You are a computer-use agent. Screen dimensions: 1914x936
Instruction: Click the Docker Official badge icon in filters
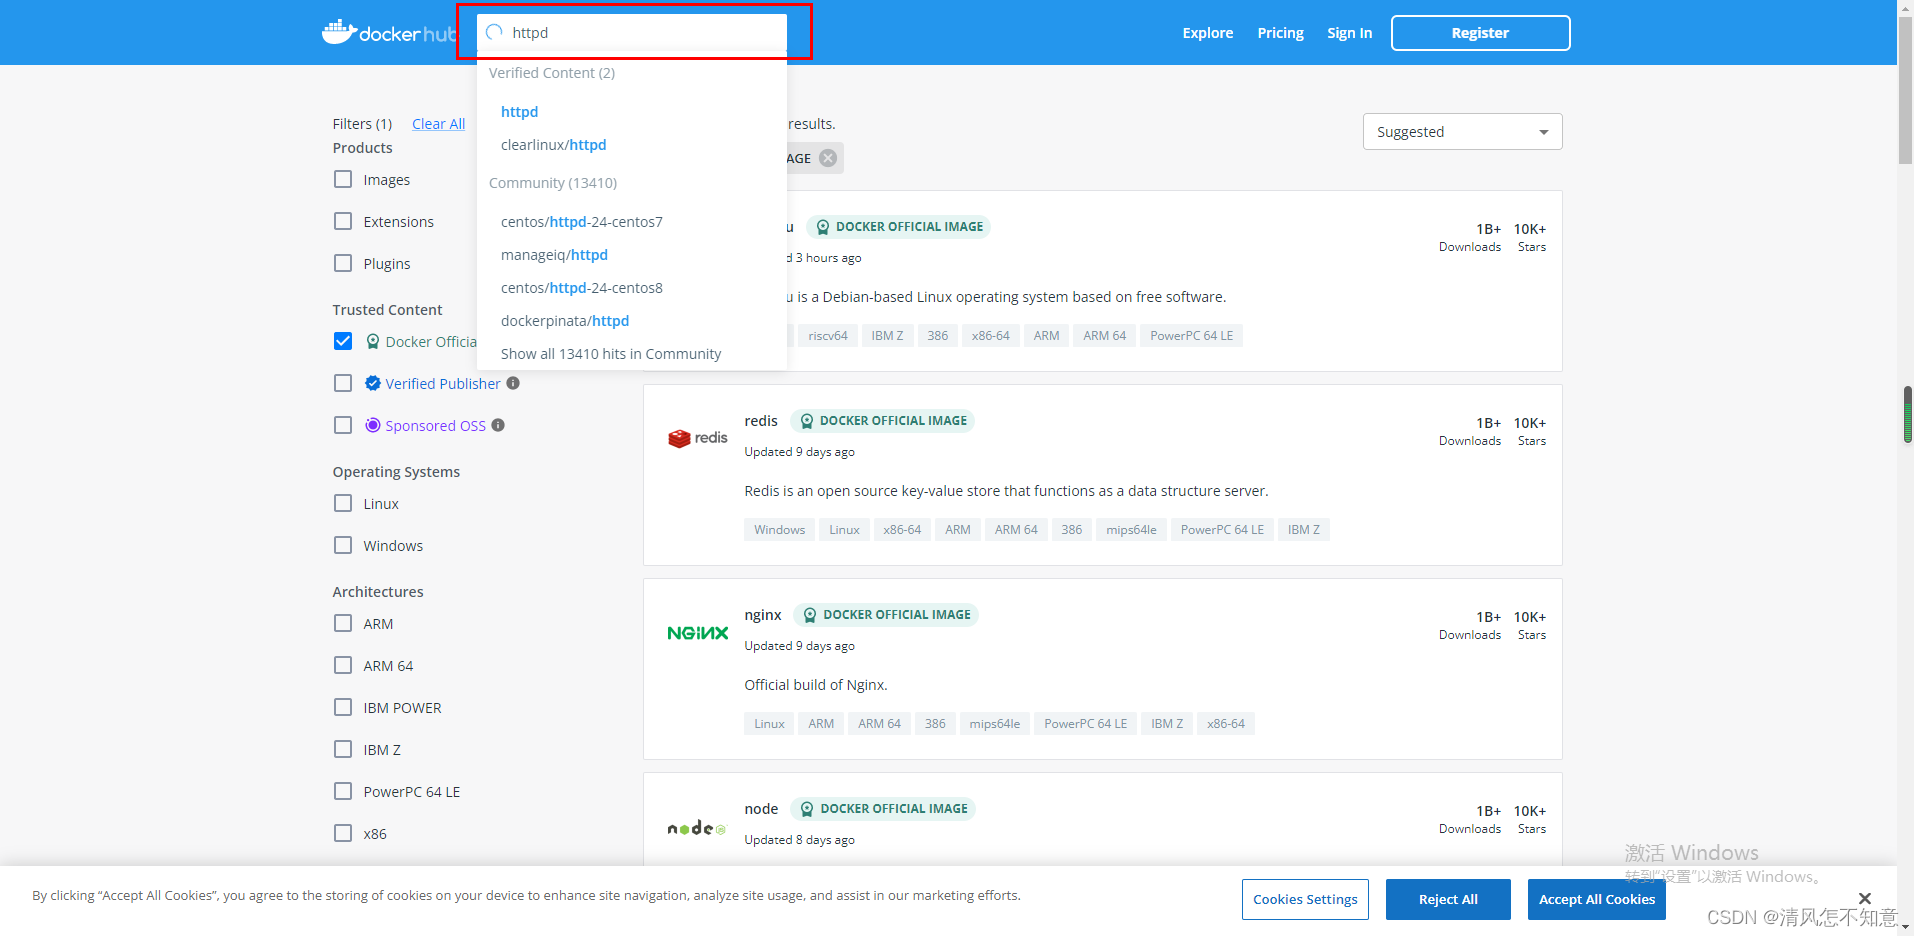pyautogui.click(x=373, y=341)
